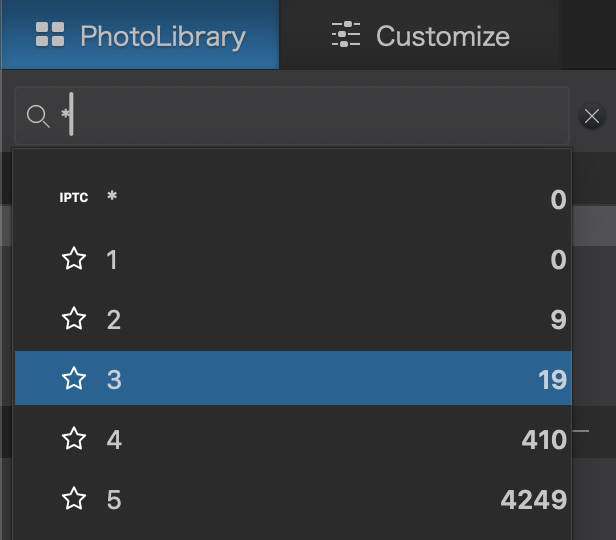Image resolution: width=616 pixels, height=540 pixels.
Task: Switch to the Customize tab
Action: [x=420, y=37]
